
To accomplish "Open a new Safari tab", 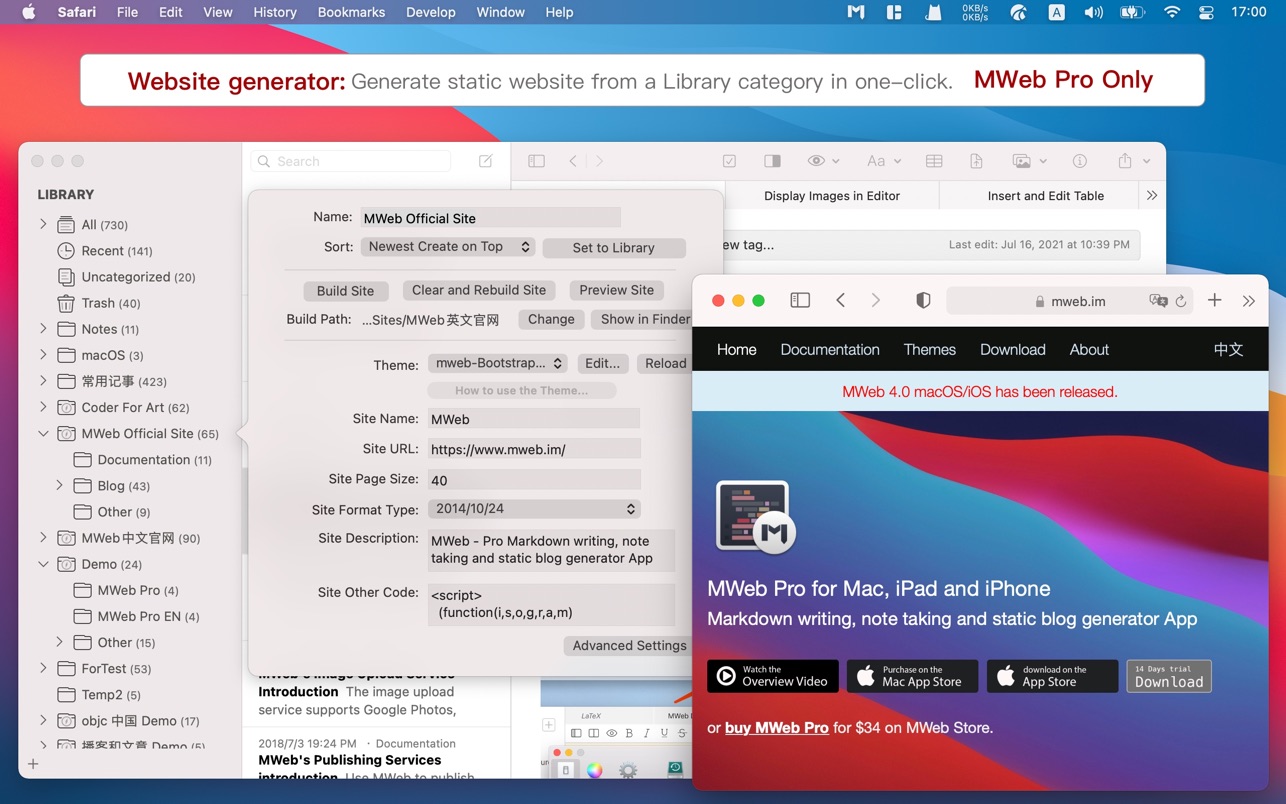I will 1214,300.
